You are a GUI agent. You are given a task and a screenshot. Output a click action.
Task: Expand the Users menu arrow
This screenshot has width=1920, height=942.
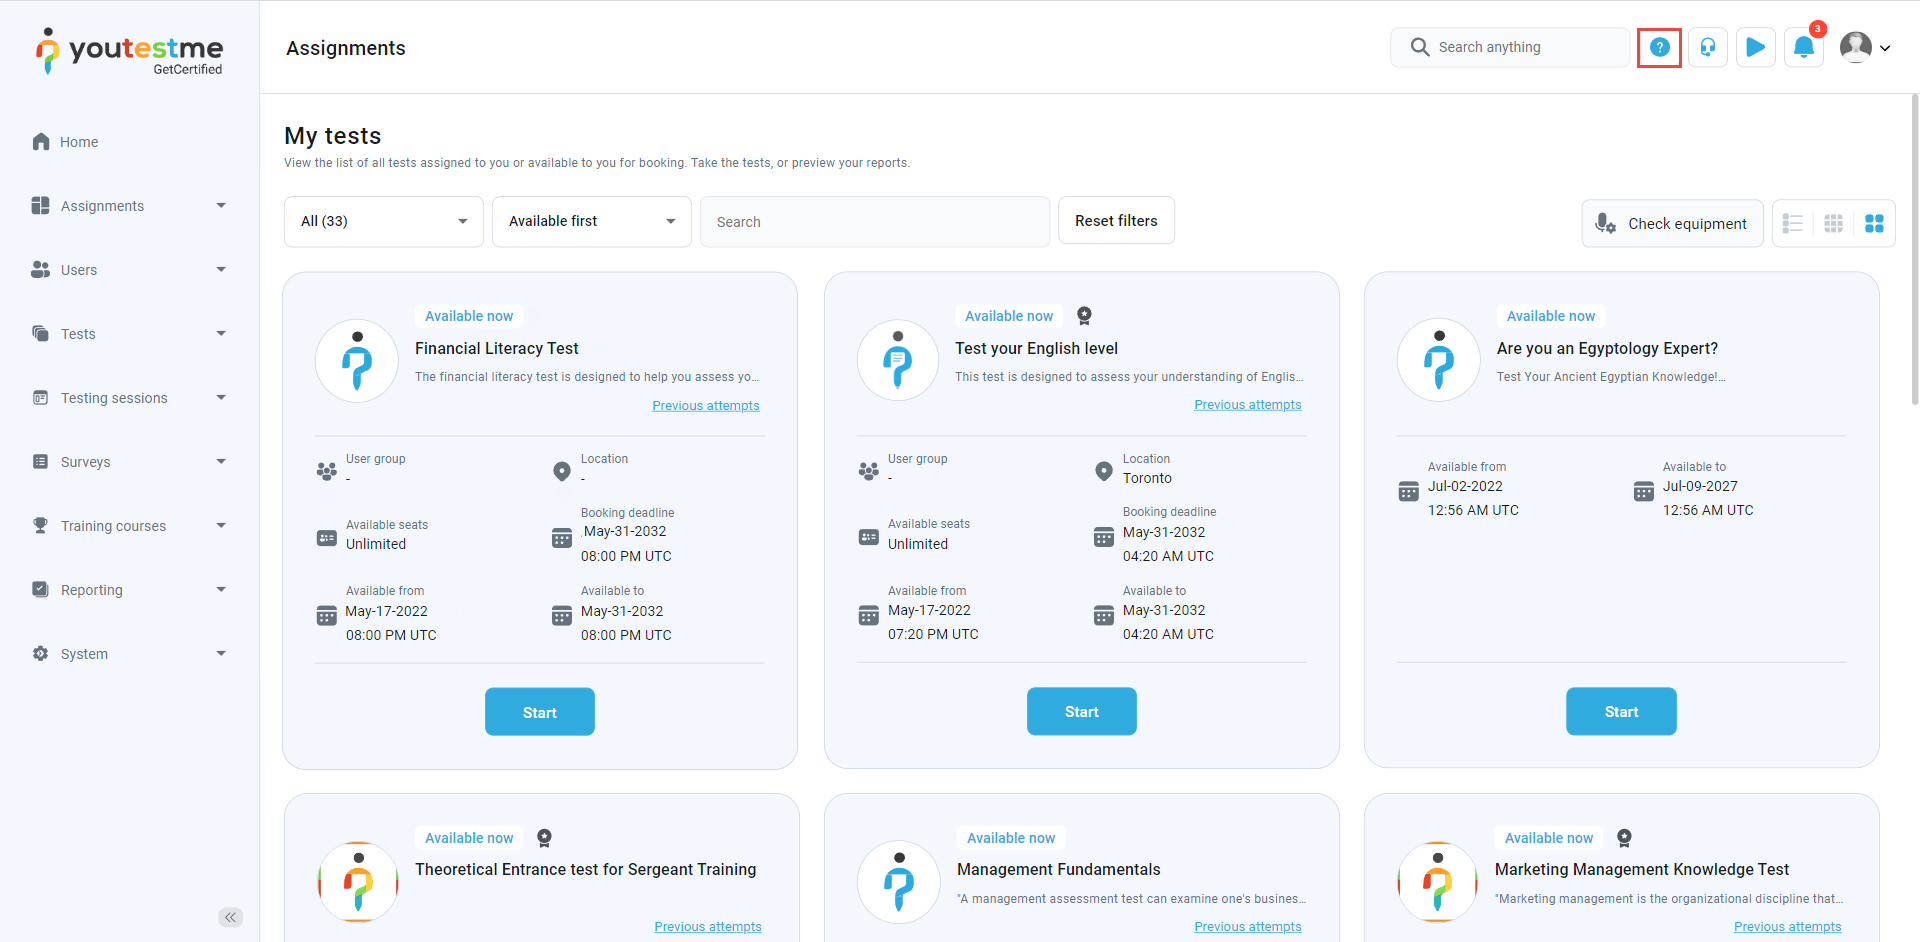(x=221, y=269)
